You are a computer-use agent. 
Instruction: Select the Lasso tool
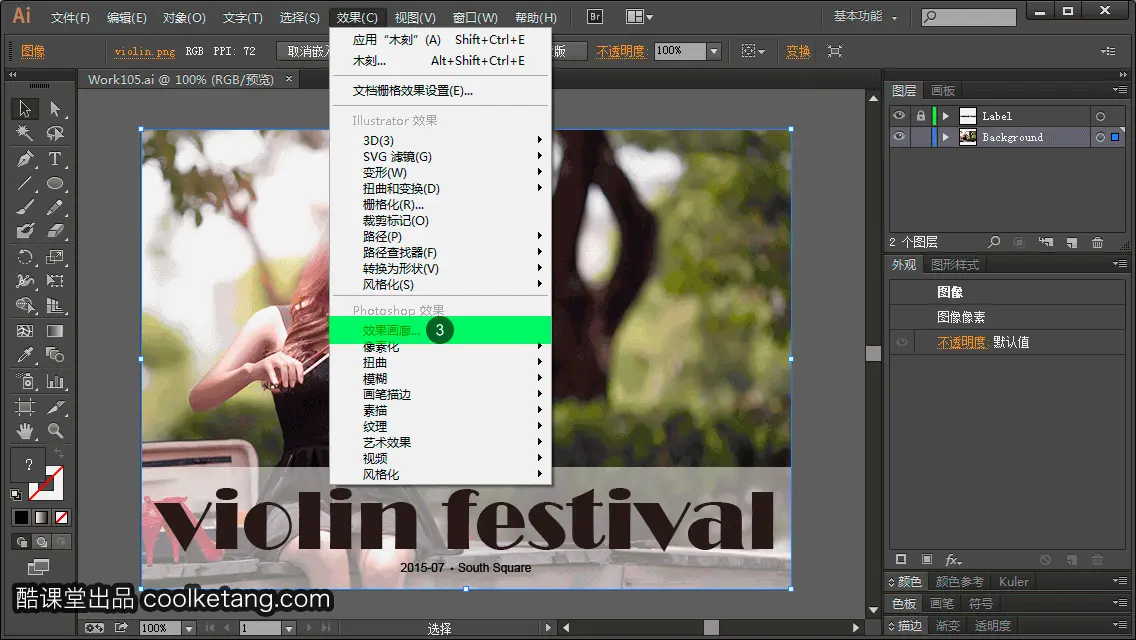click(55, 133)
